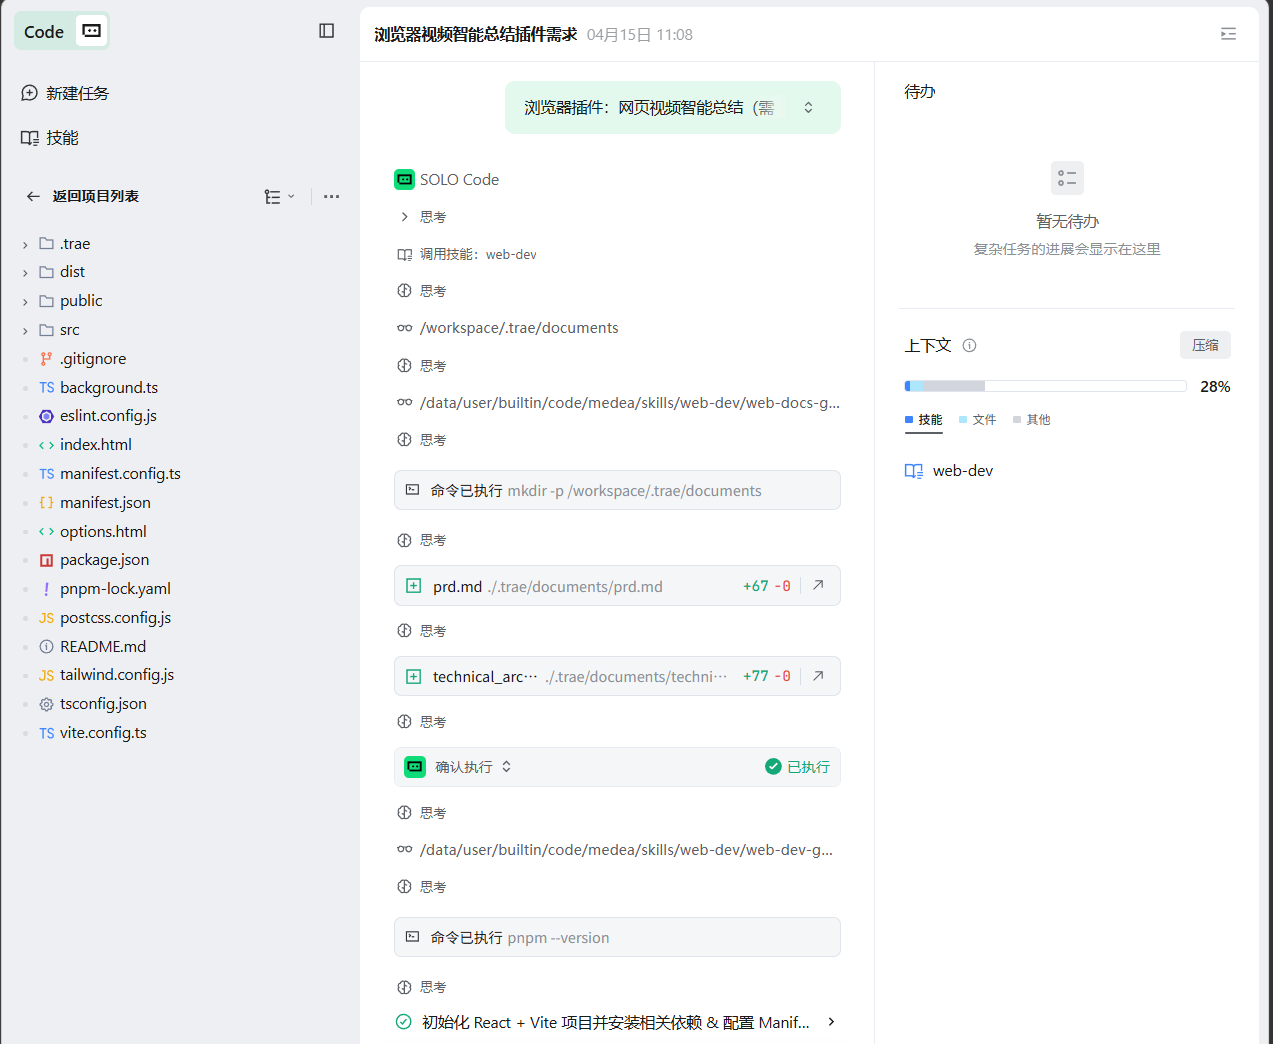The height and width of the screenshot is (1044, 1273).
Task: Open README.md file
Action: (x=93, y=647)
